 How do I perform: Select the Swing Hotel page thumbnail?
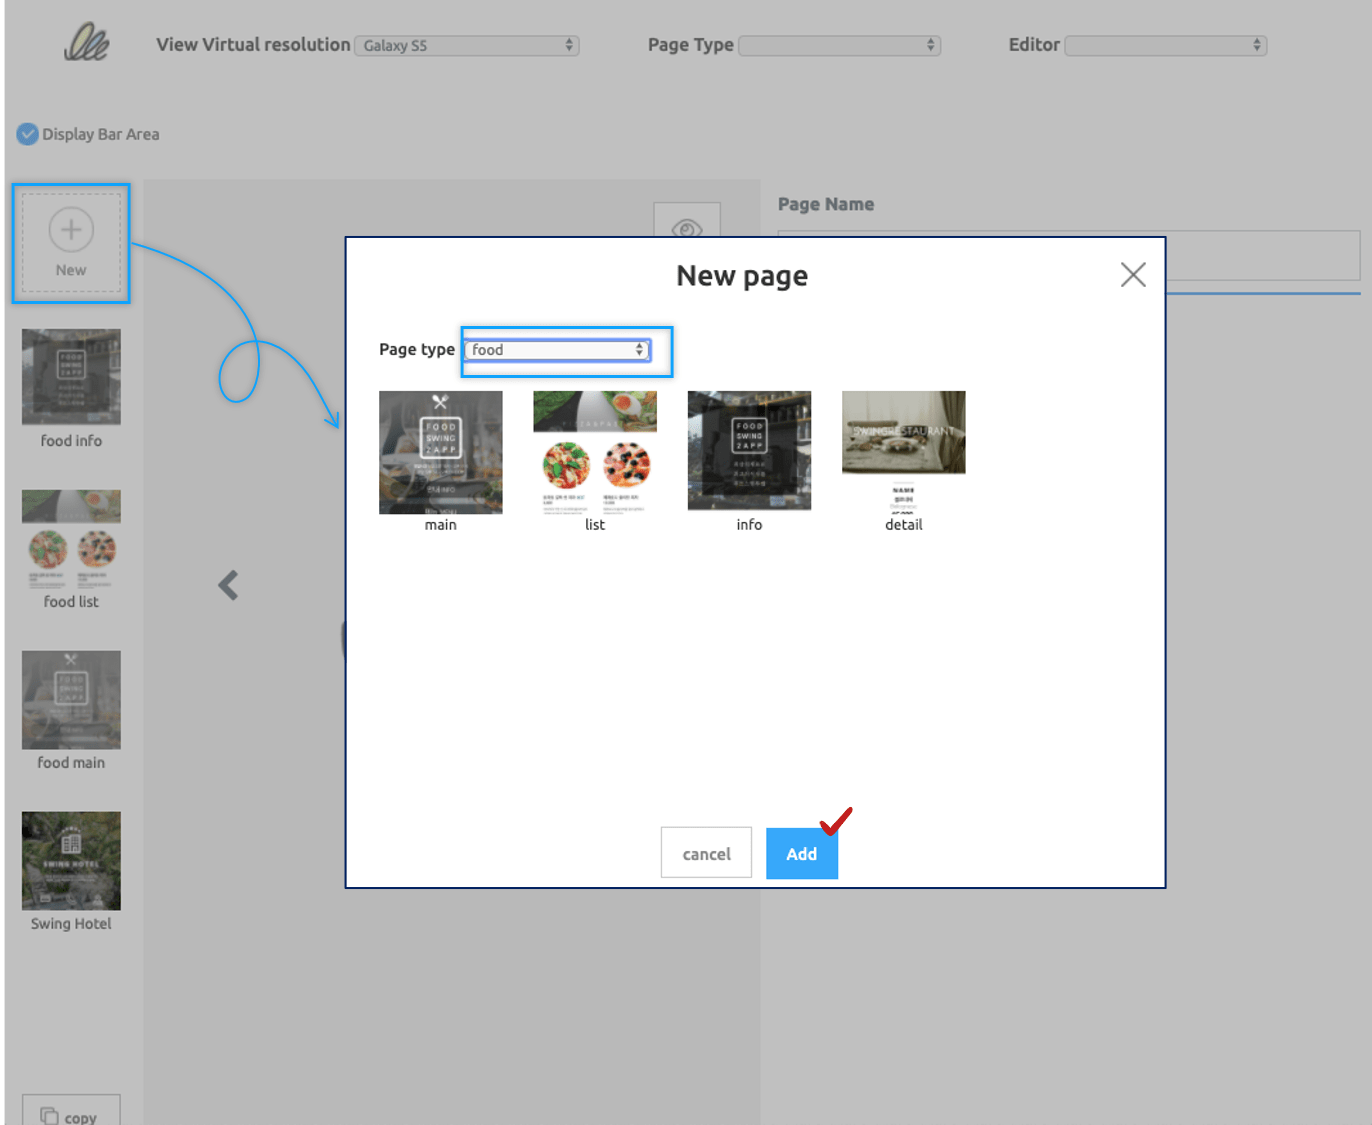click(x=71, y=861)
